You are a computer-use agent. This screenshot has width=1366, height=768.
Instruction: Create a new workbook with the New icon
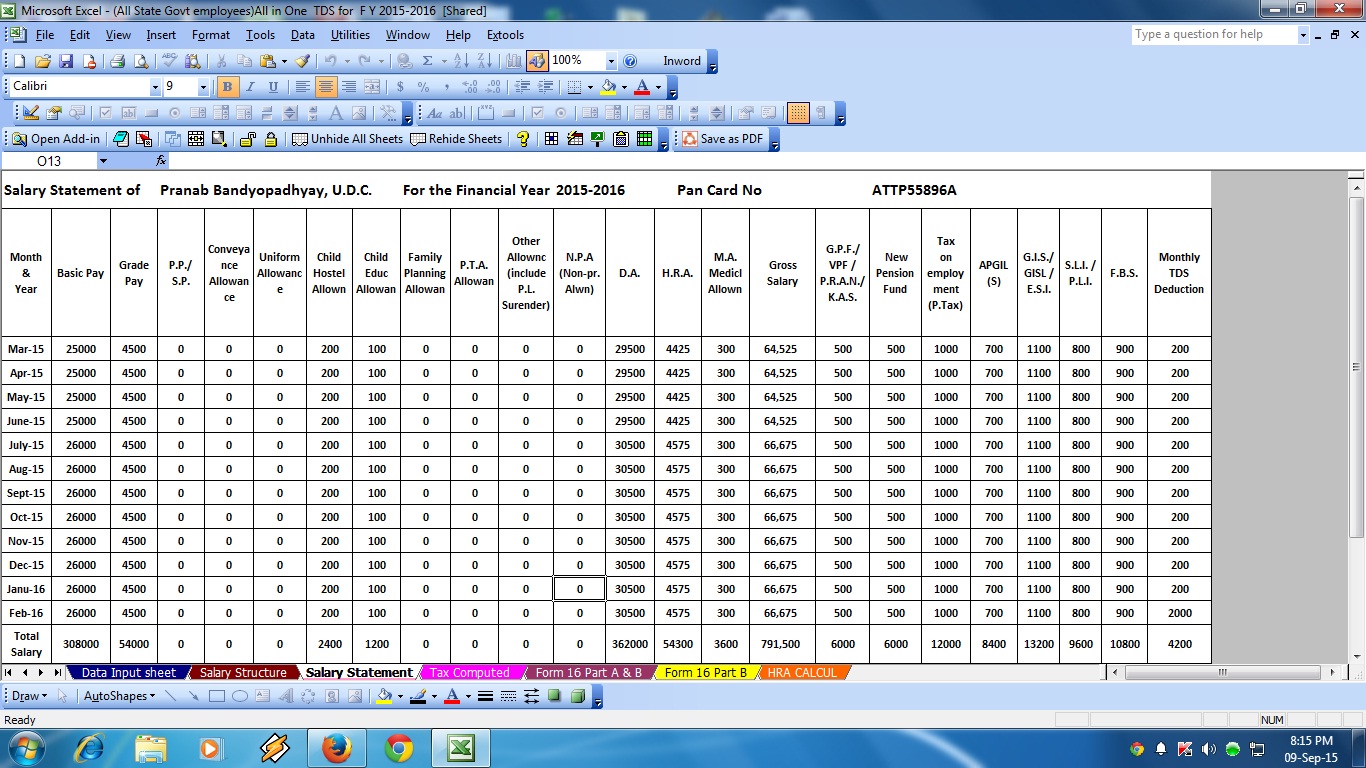19,61
